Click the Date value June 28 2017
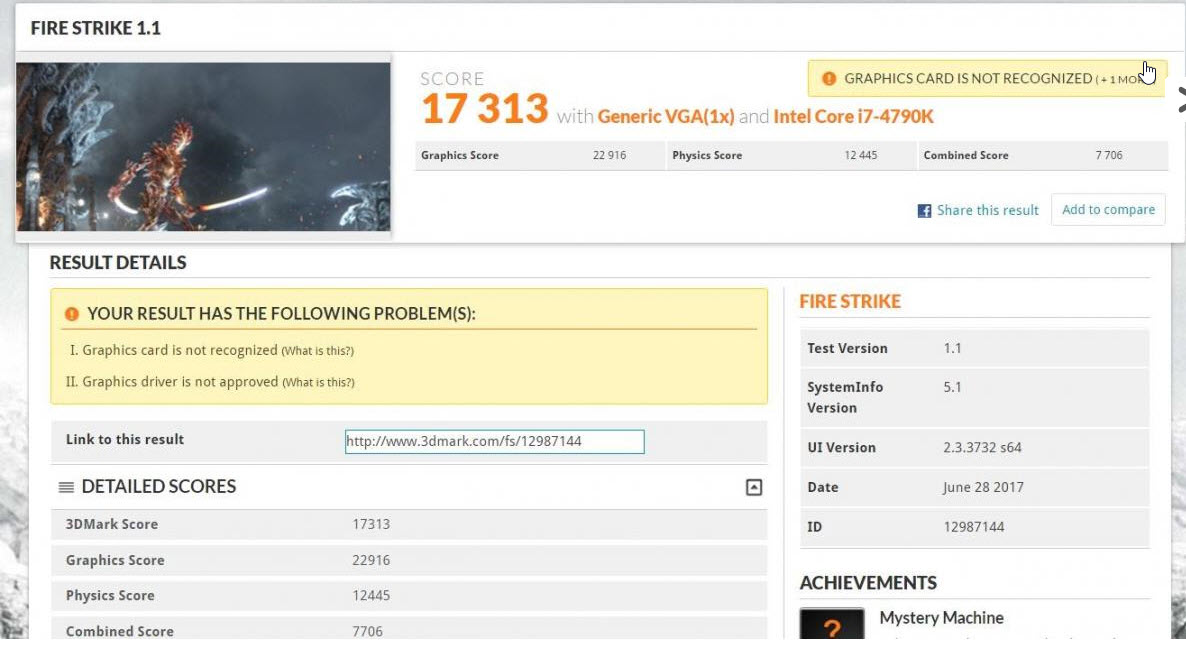Screen dimensions: 1186x645 (983, 488)
